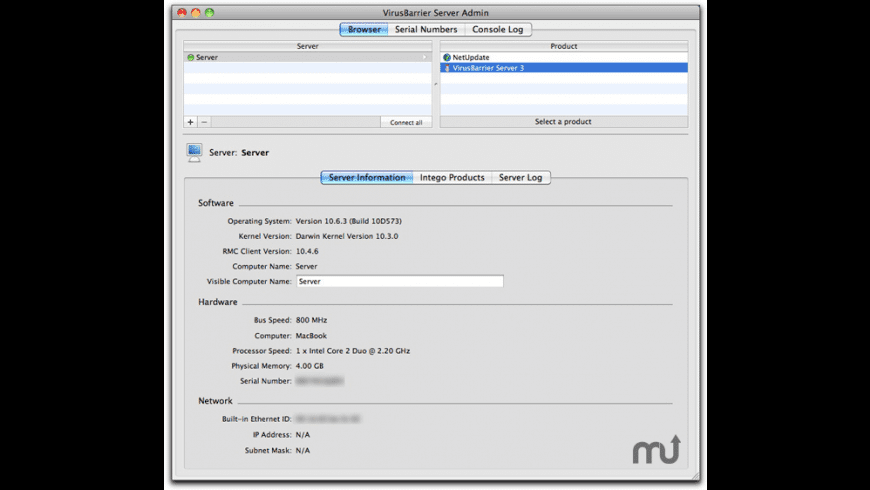Image resolution: width=870 pixels, height=490 pixels.
Task: Click the minus button to remove server
Action: 204,122
